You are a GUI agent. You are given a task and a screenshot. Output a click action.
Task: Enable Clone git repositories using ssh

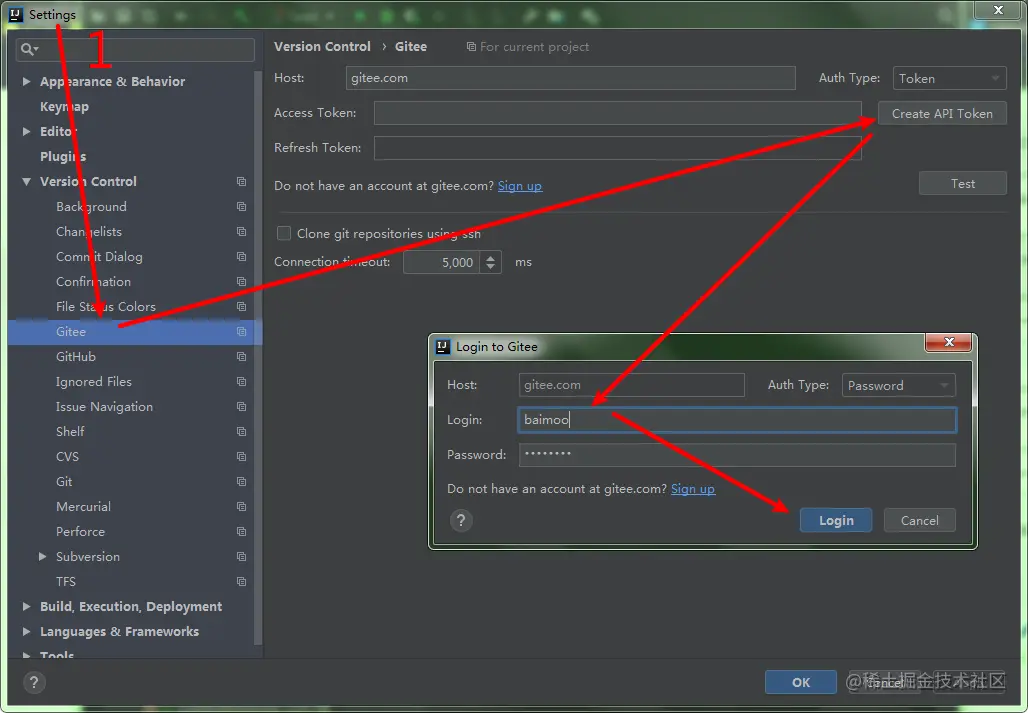[284, 233]
